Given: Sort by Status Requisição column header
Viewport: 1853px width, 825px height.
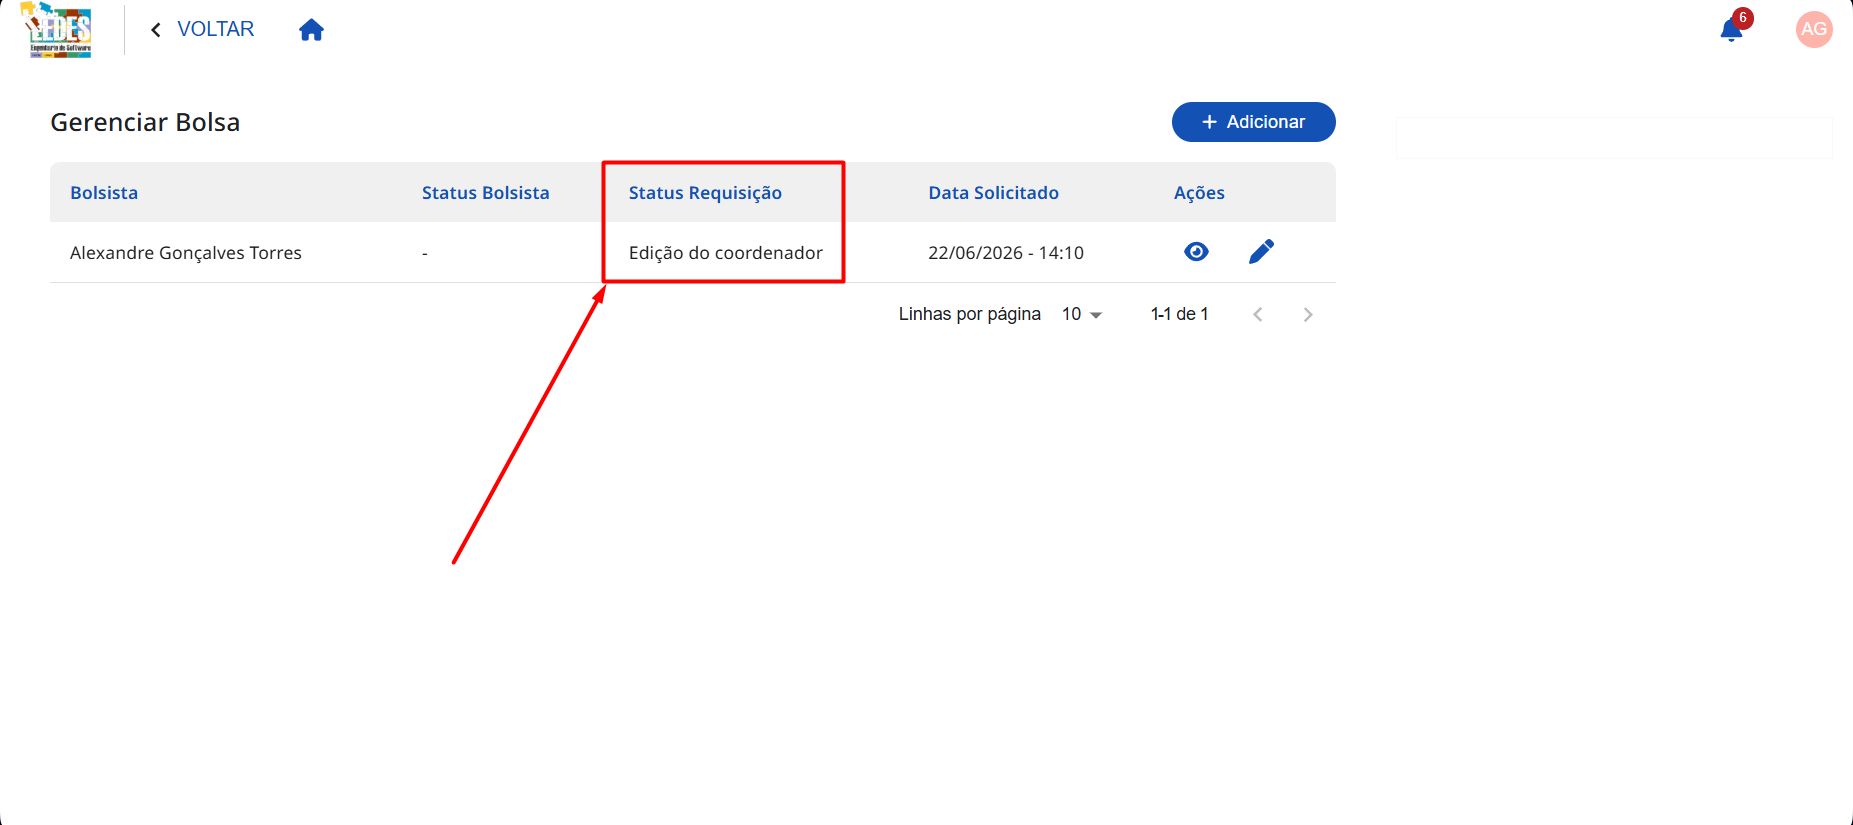Looking at the screenshot, I should coord(705,193).
